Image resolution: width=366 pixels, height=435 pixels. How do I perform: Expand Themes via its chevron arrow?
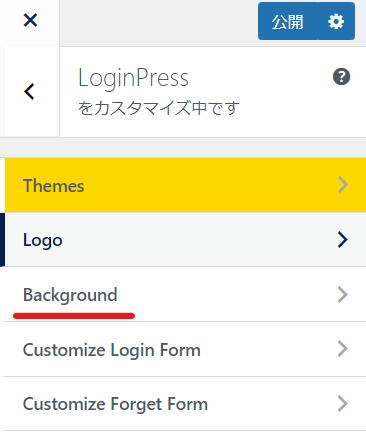tap(343, 185)
